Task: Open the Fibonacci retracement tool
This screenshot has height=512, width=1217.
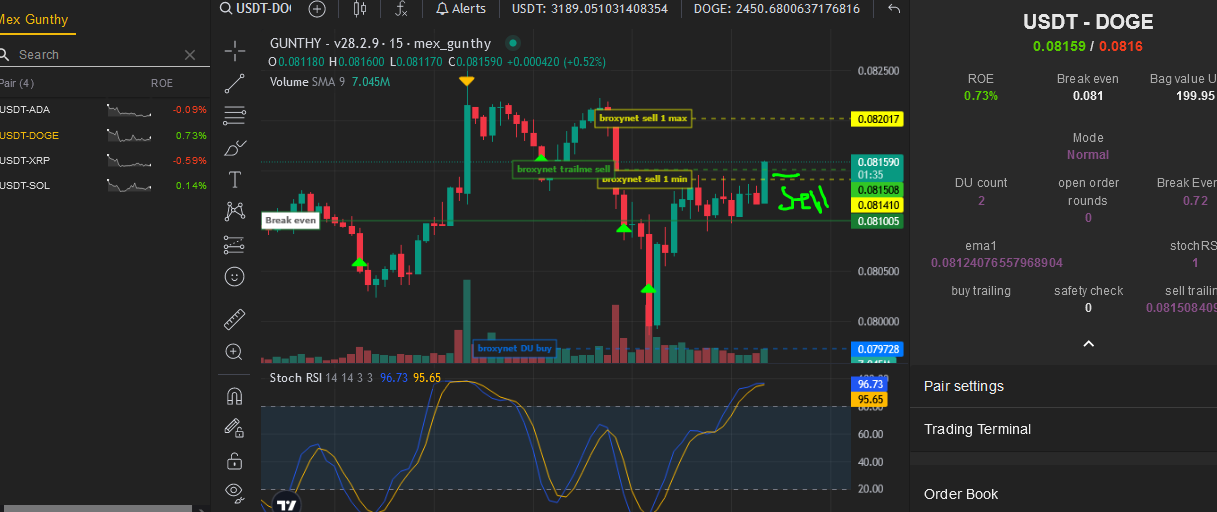Action: pos(235,115)
